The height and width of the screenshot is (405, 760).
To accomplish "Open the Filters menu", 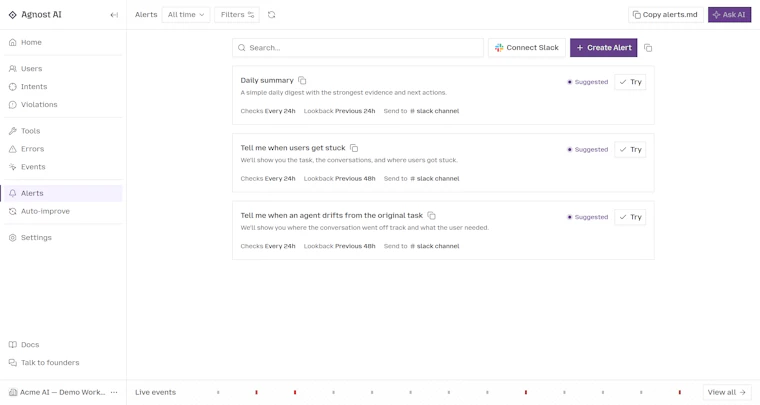I will [237, 15].
